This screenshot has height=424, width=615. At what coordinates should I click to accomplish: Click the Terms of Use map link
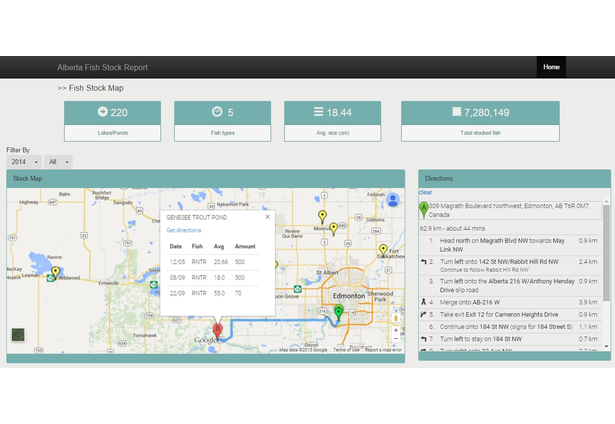[x=346, y=350]
